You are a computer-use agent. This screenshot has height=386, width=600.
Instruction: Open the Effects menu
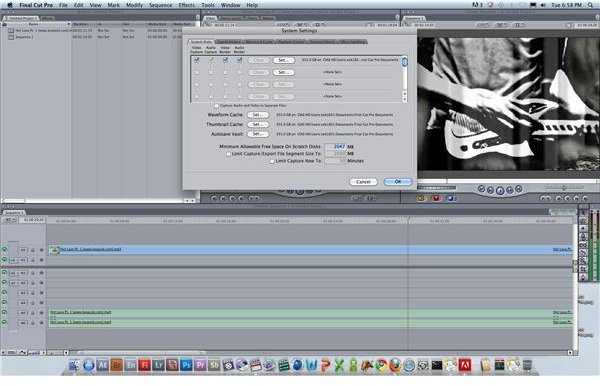click(187, 5)
